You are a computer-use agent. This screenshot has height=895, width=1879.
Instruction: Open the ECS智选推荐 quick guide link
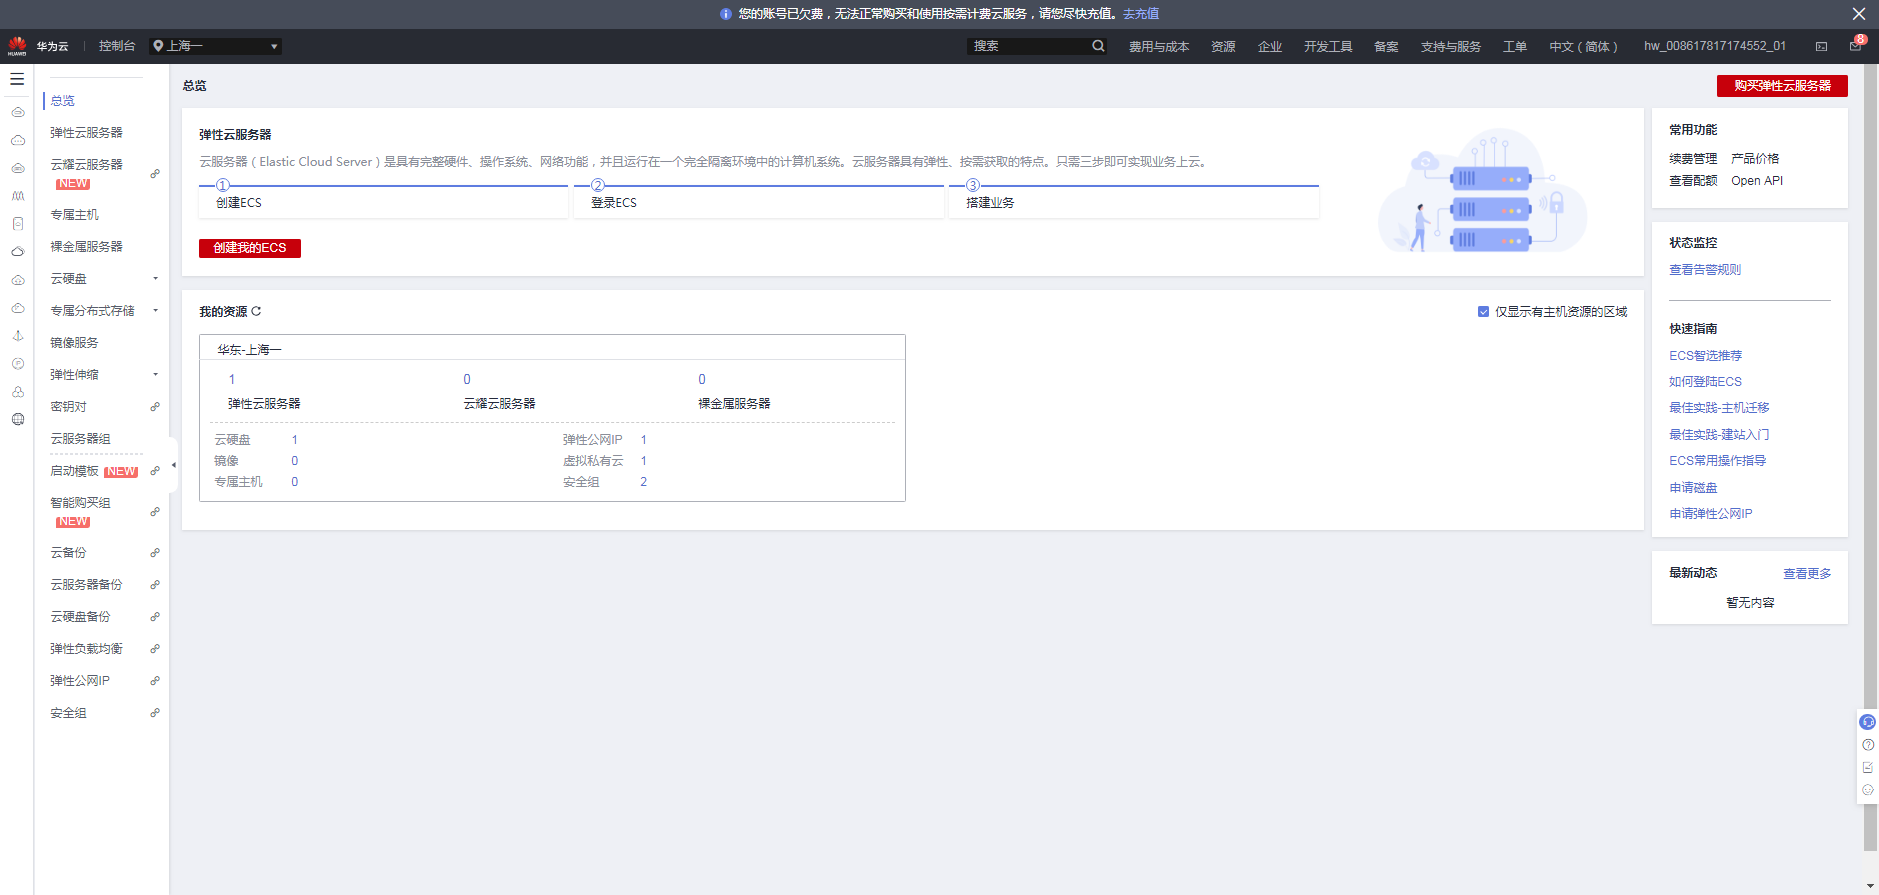point(1705,356)
